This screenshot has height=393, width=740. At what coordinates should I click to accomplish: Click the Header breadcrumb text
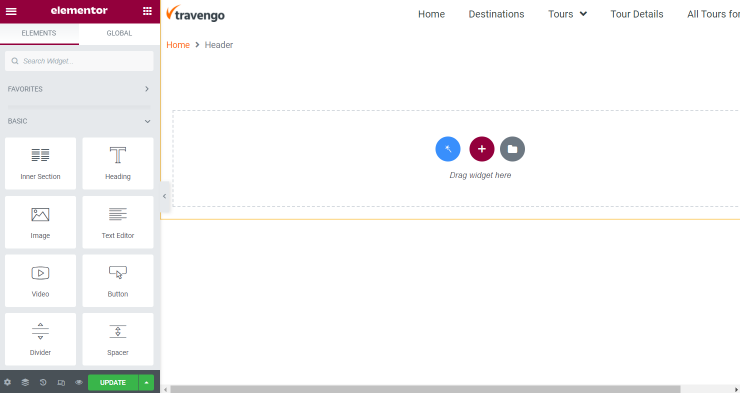tap(219, 45)
